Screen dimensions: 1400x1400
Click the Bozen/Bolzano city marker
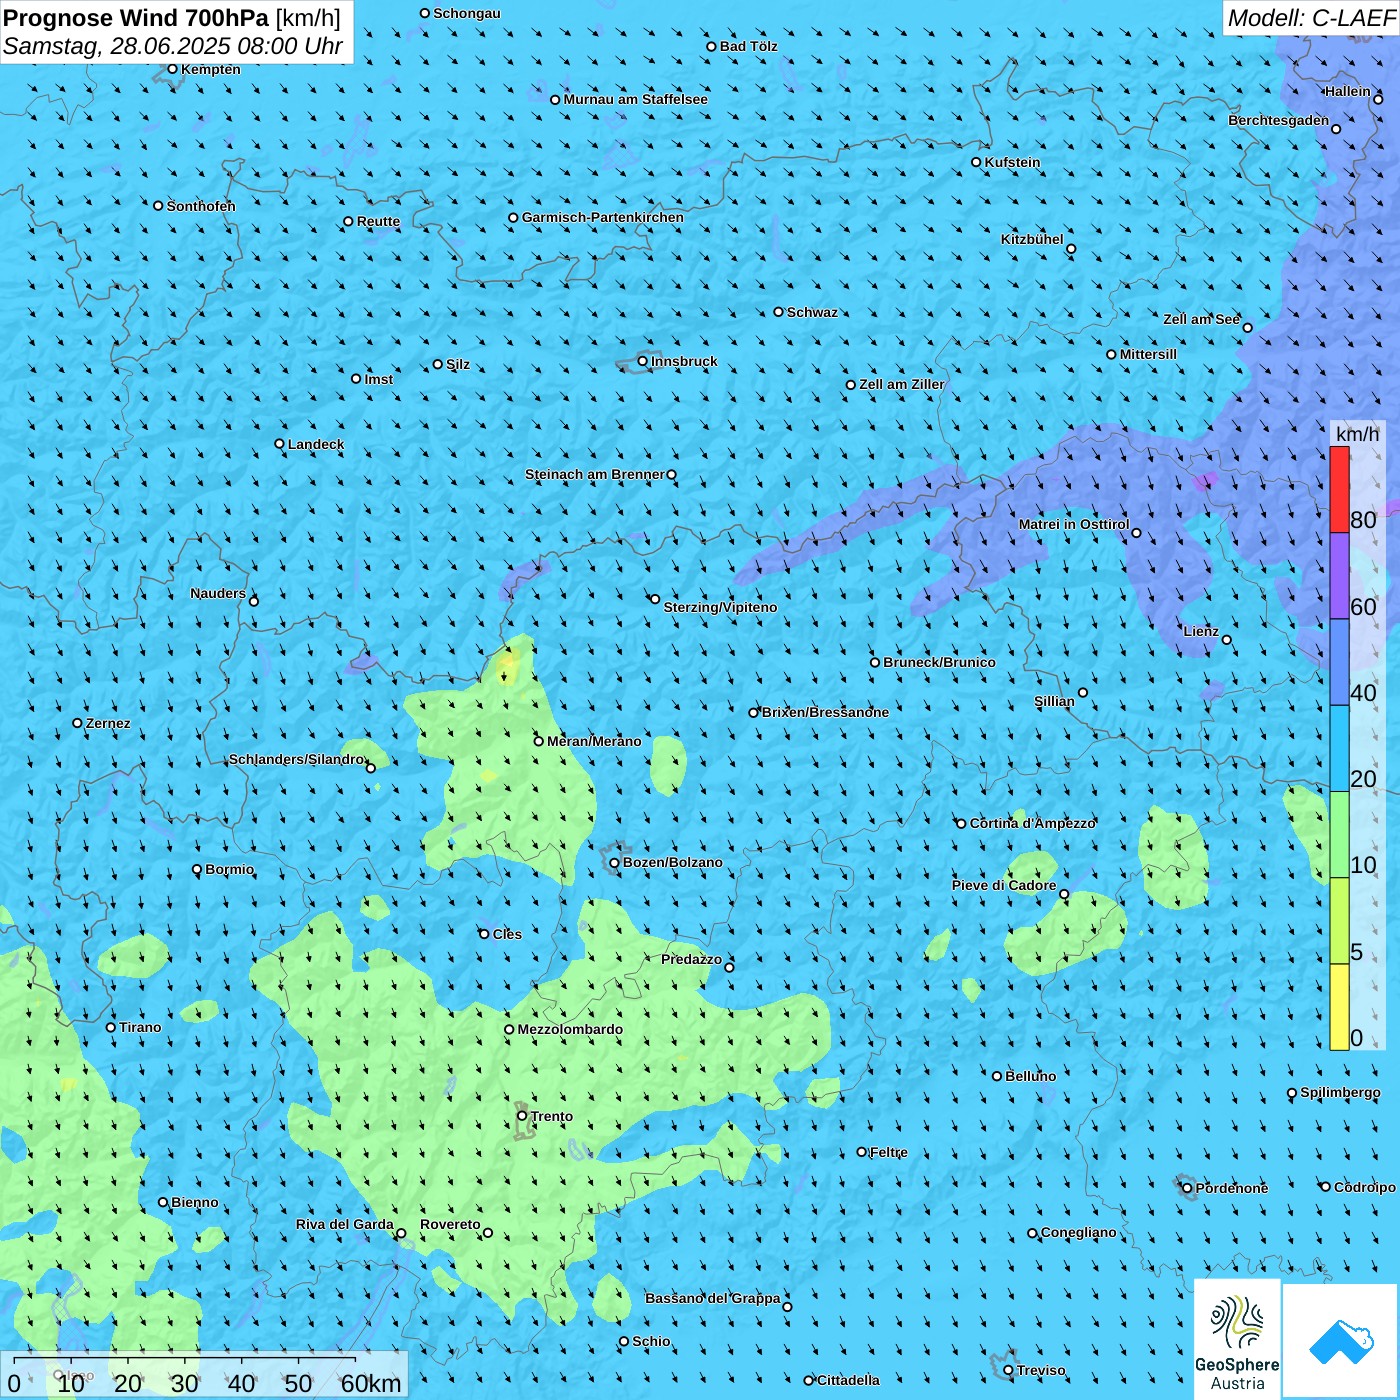[x=615, y=862]
